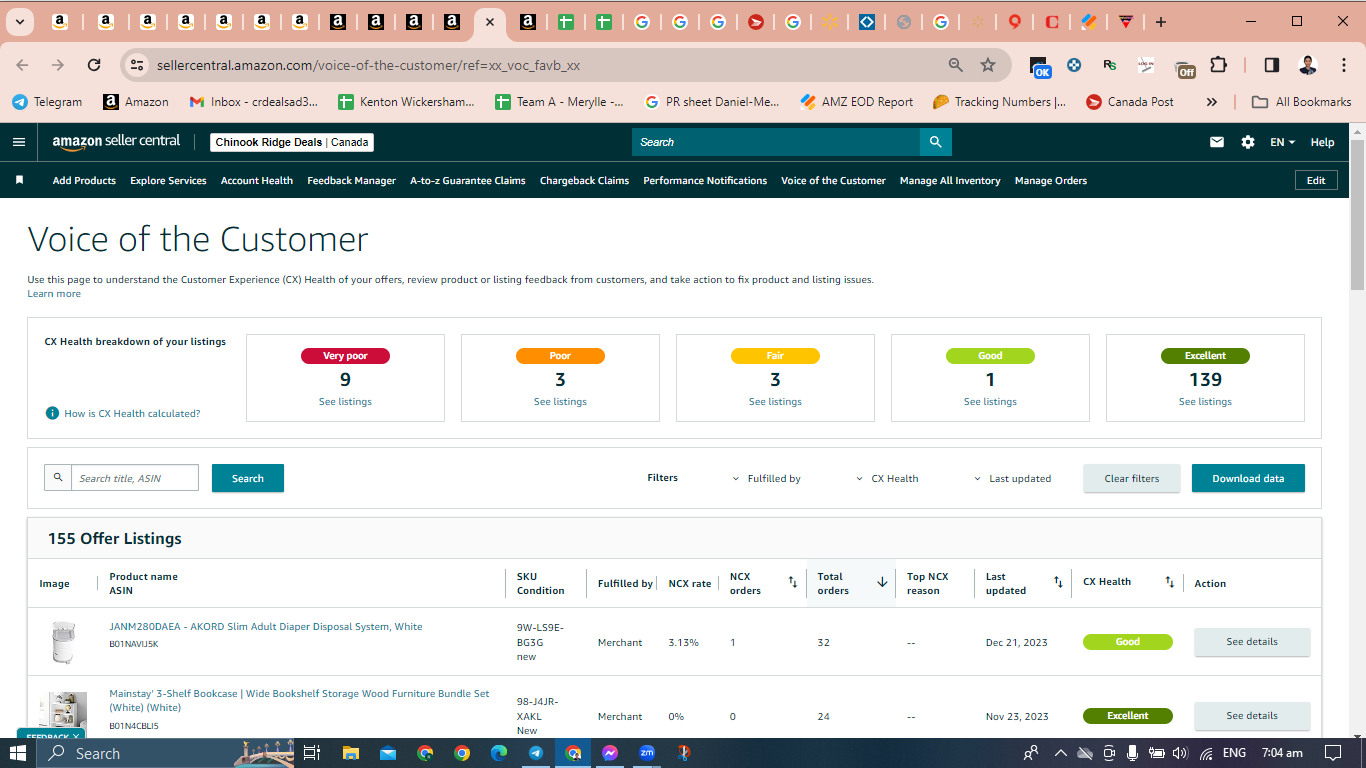Open the Chrome Extensions puzzle icon

pyautogui.click(x=1218, y=65)
